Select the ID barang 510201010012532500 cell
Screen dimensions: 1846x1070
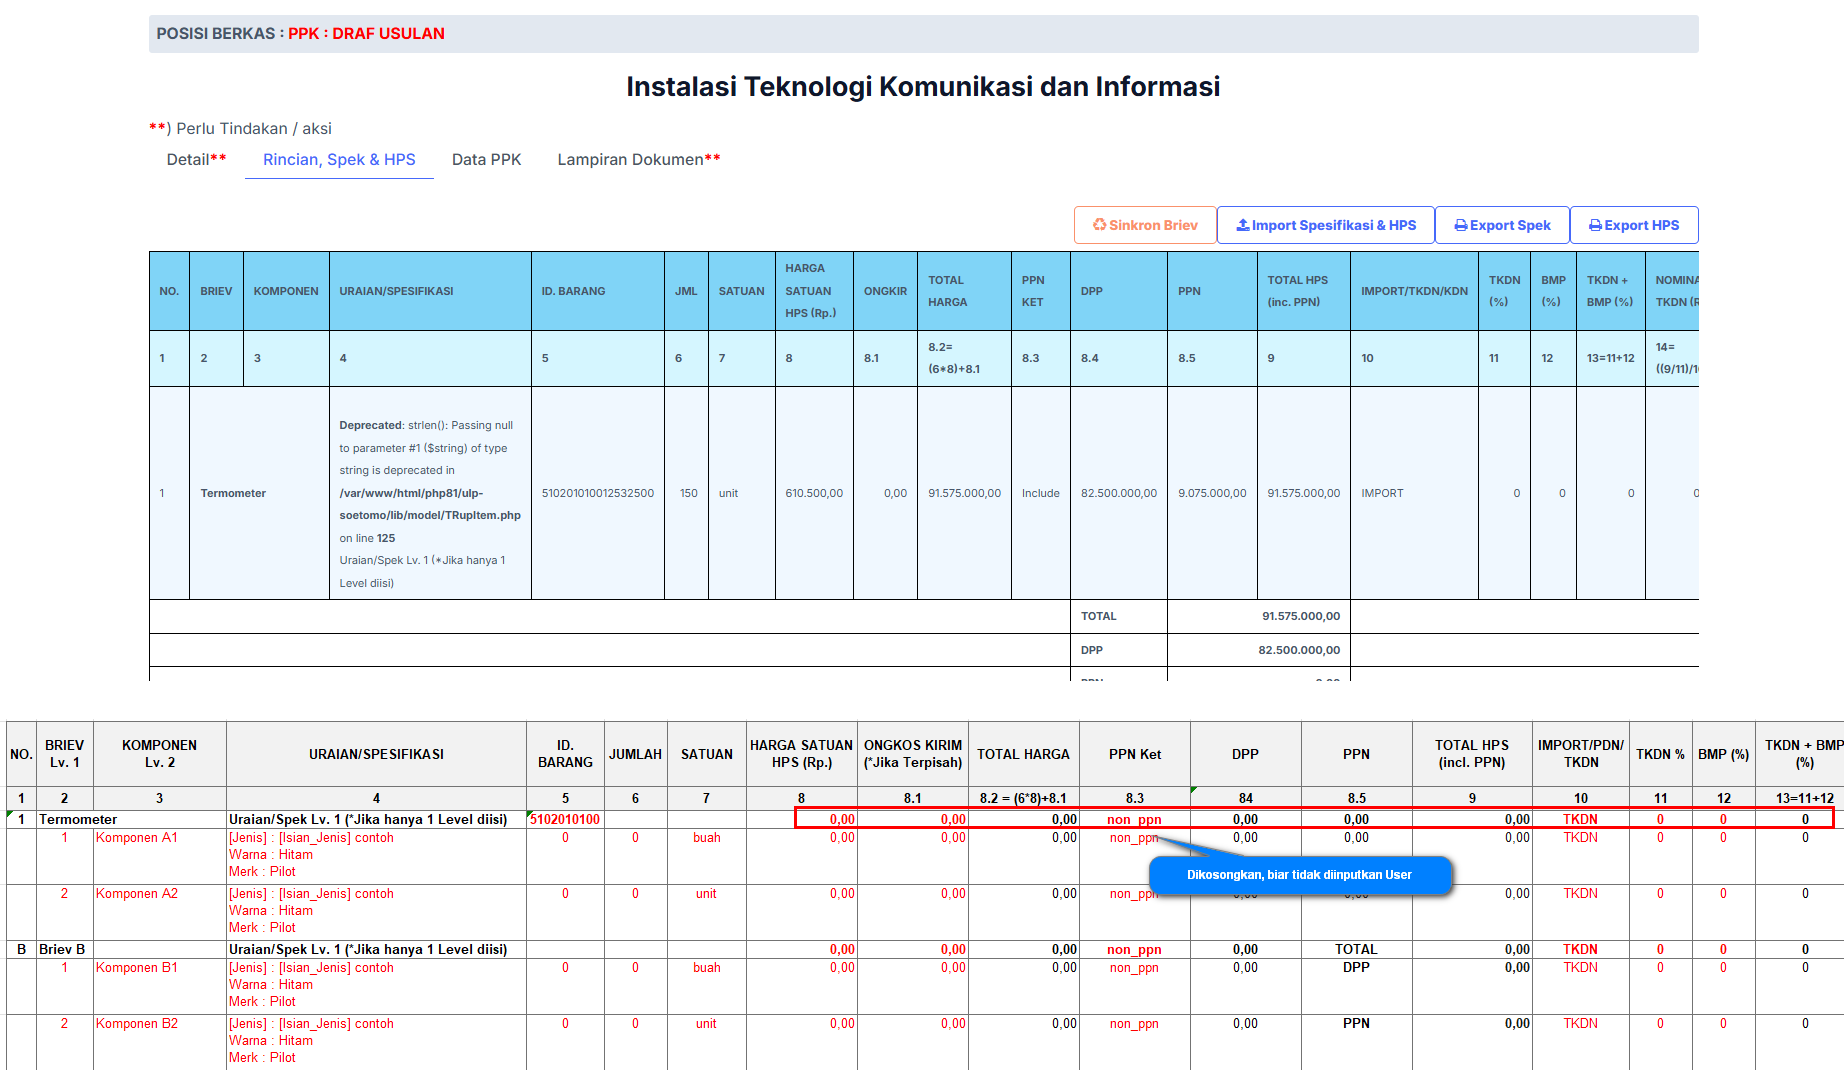[597, 493]
